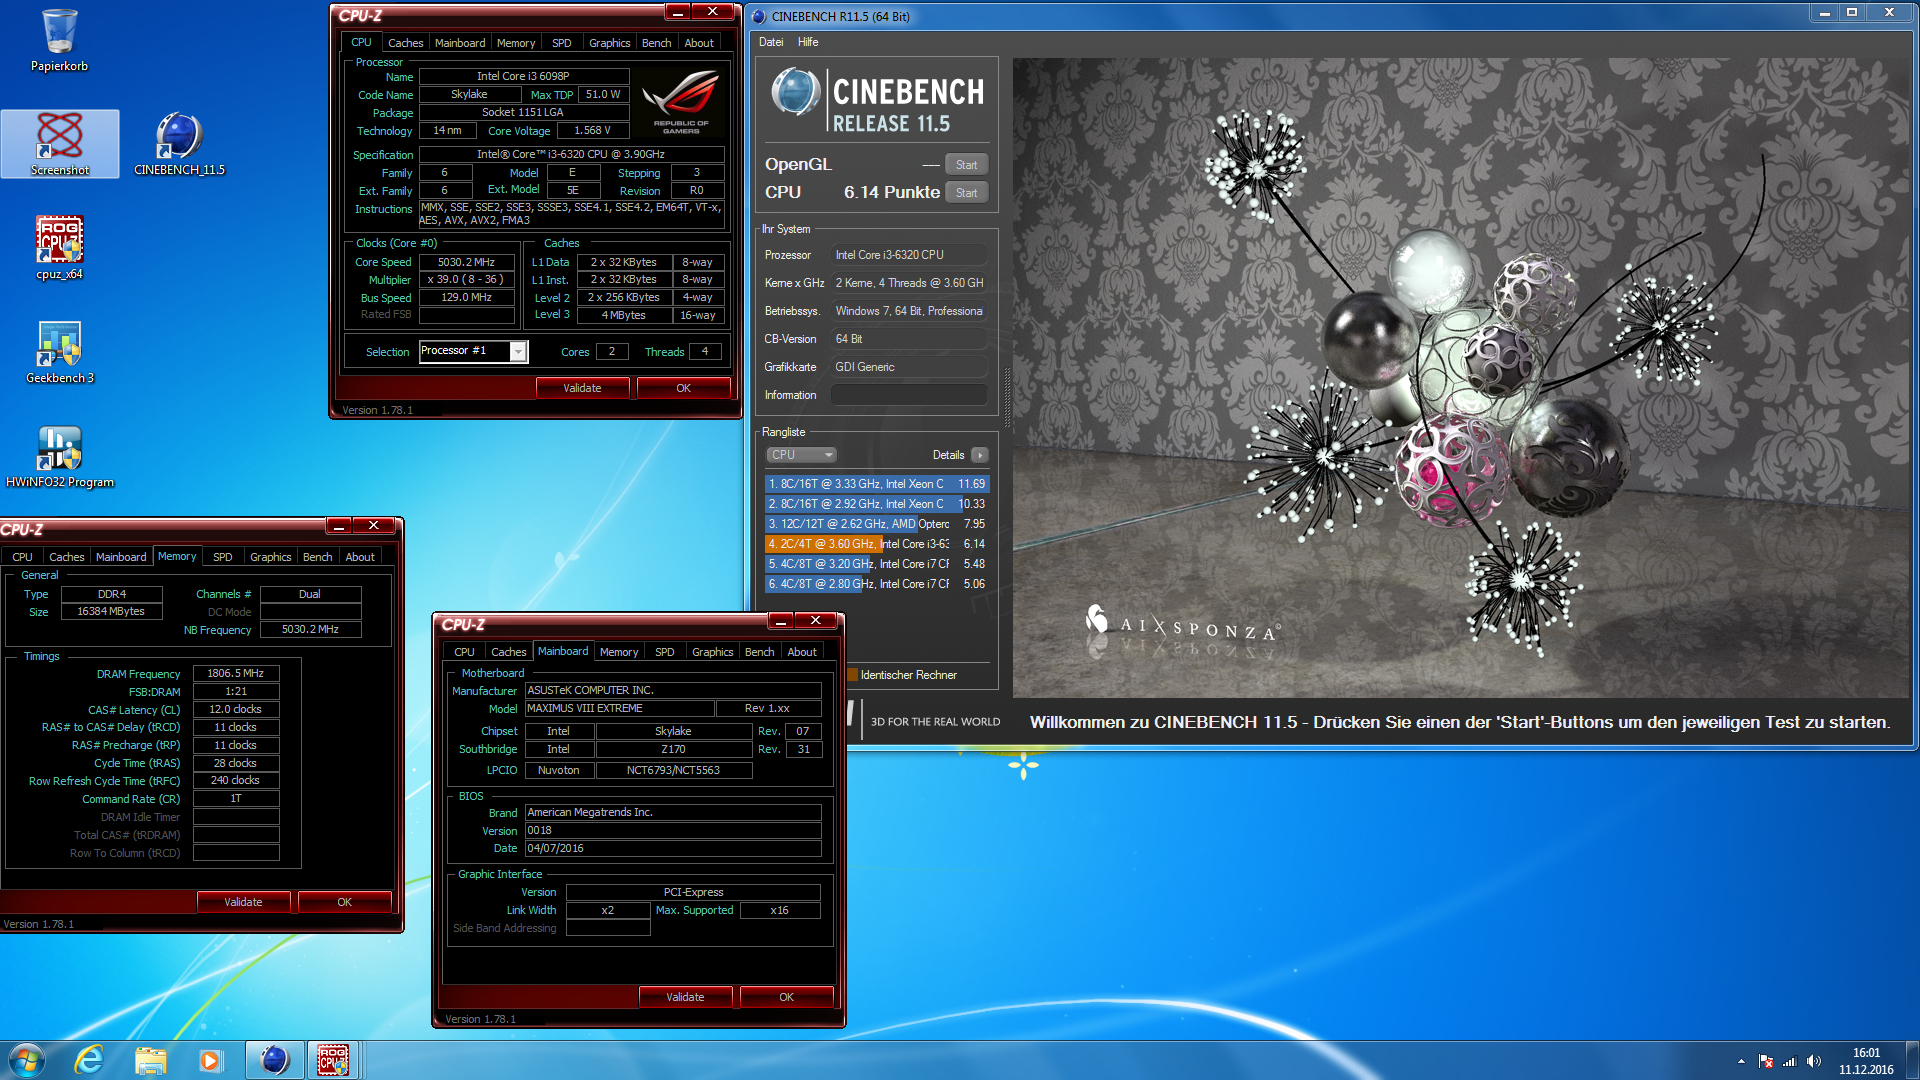The width and height of the screenshot is (1920, 1080).
Task: Open Graphics tab in top CPU-Z window
Action: click(609, 43)
